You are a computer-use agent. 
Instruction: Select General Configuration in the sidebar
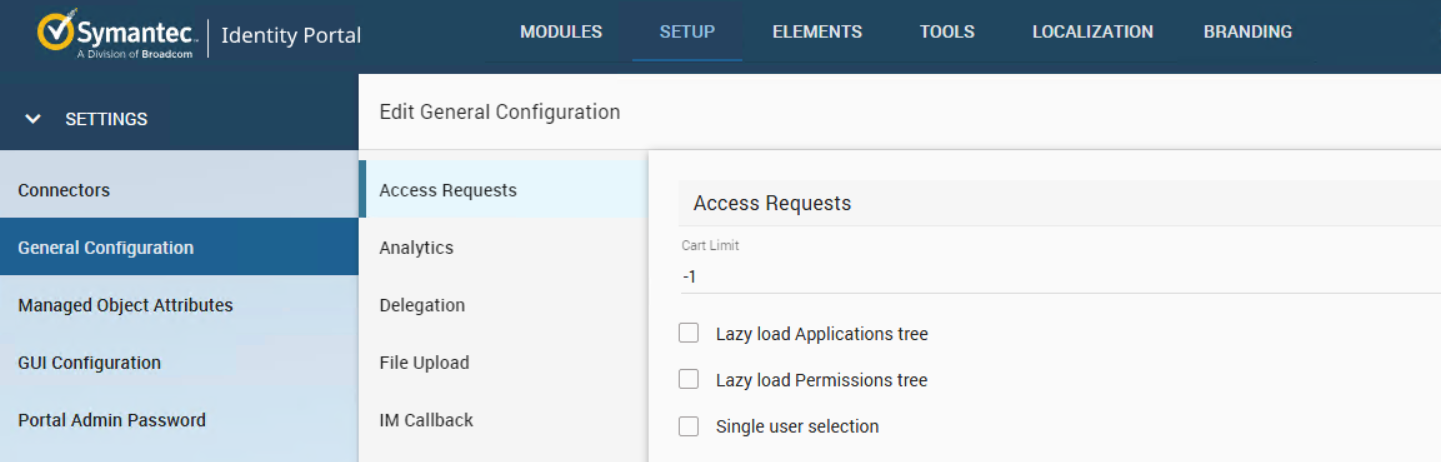pos(106,247)
